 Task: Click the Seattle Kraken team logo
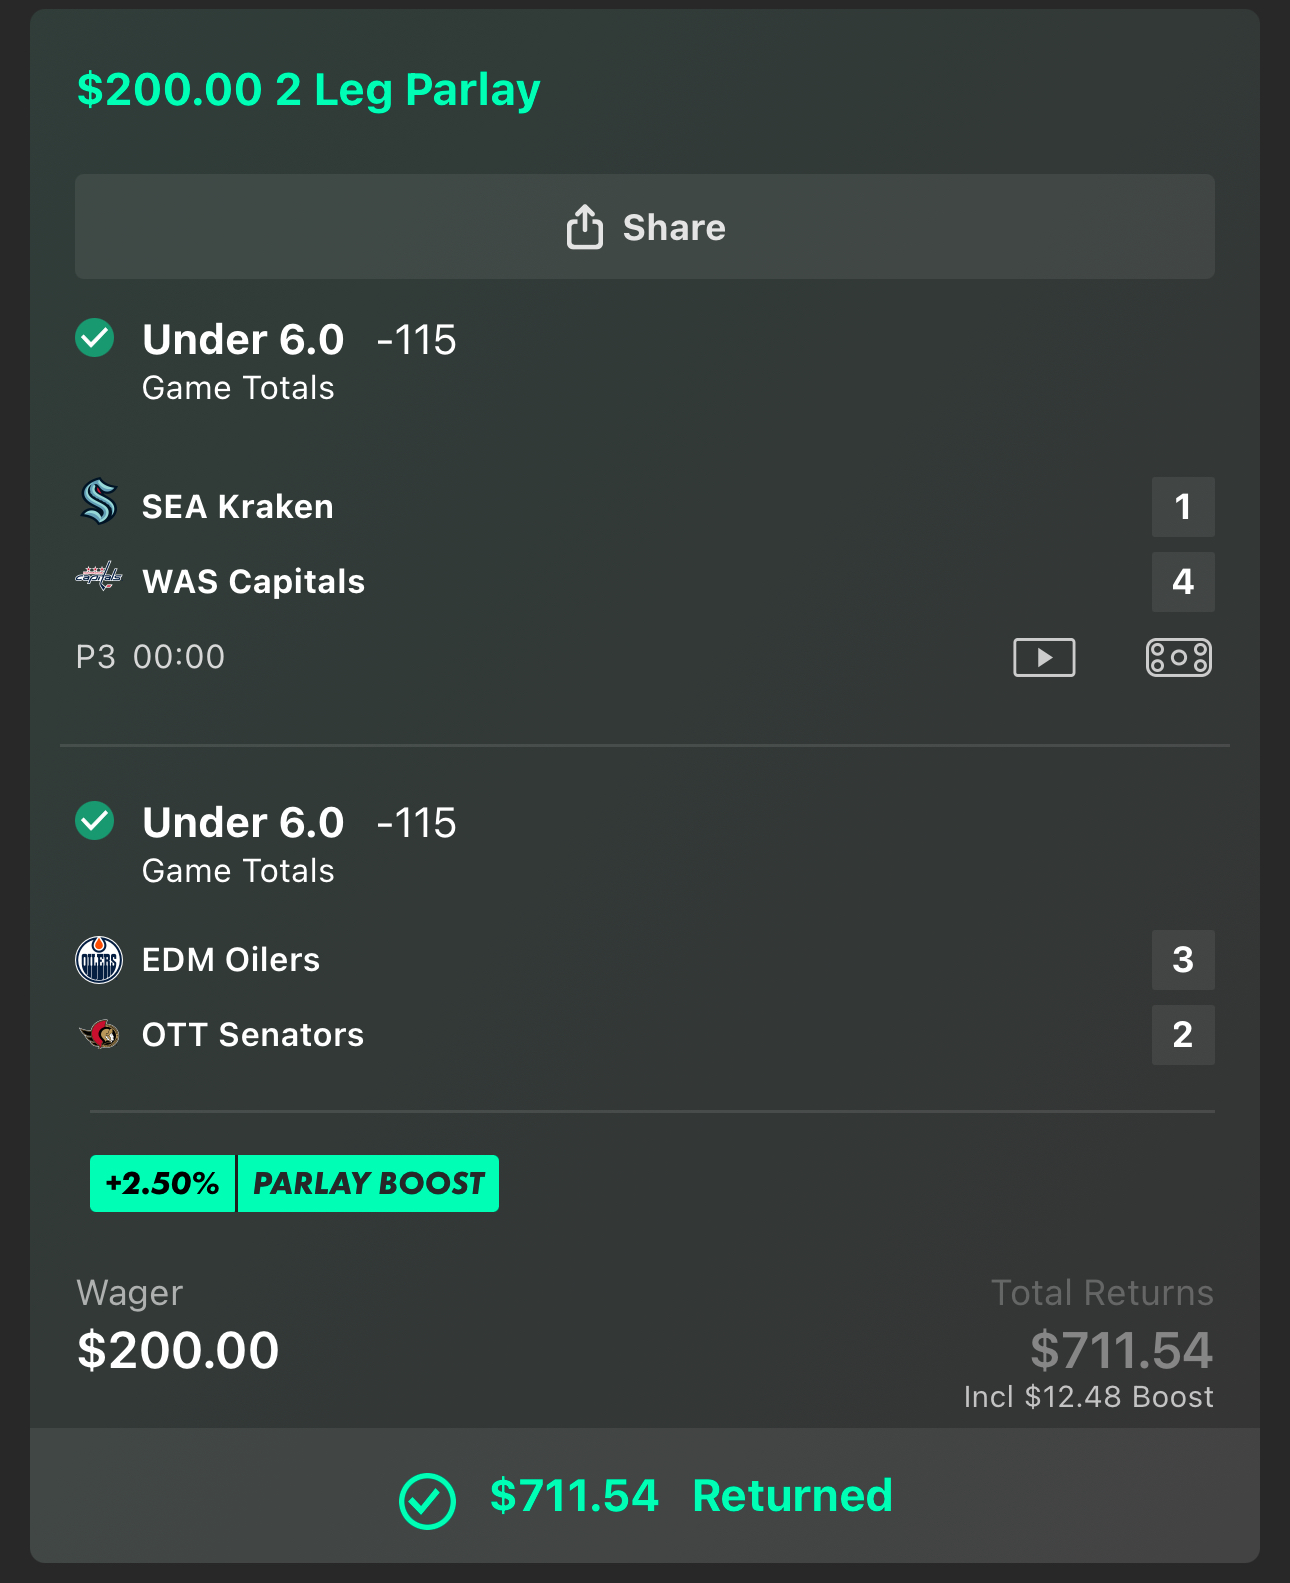pyautogui.click(x=99, y=502)
